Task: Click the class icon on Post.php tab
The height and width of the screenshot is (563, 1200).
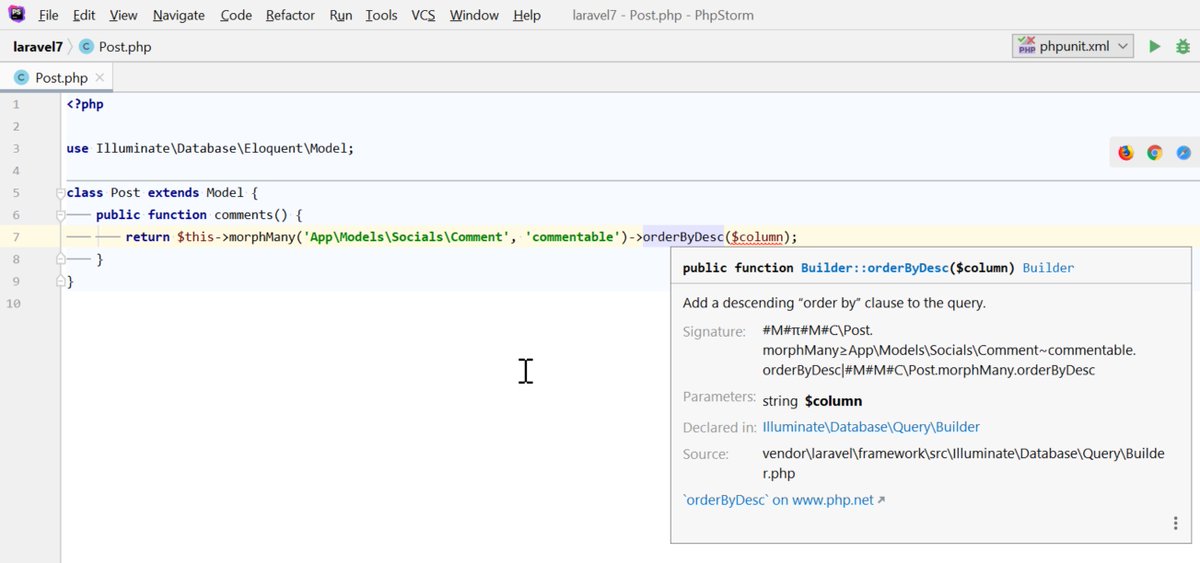Action: [22, 77]
